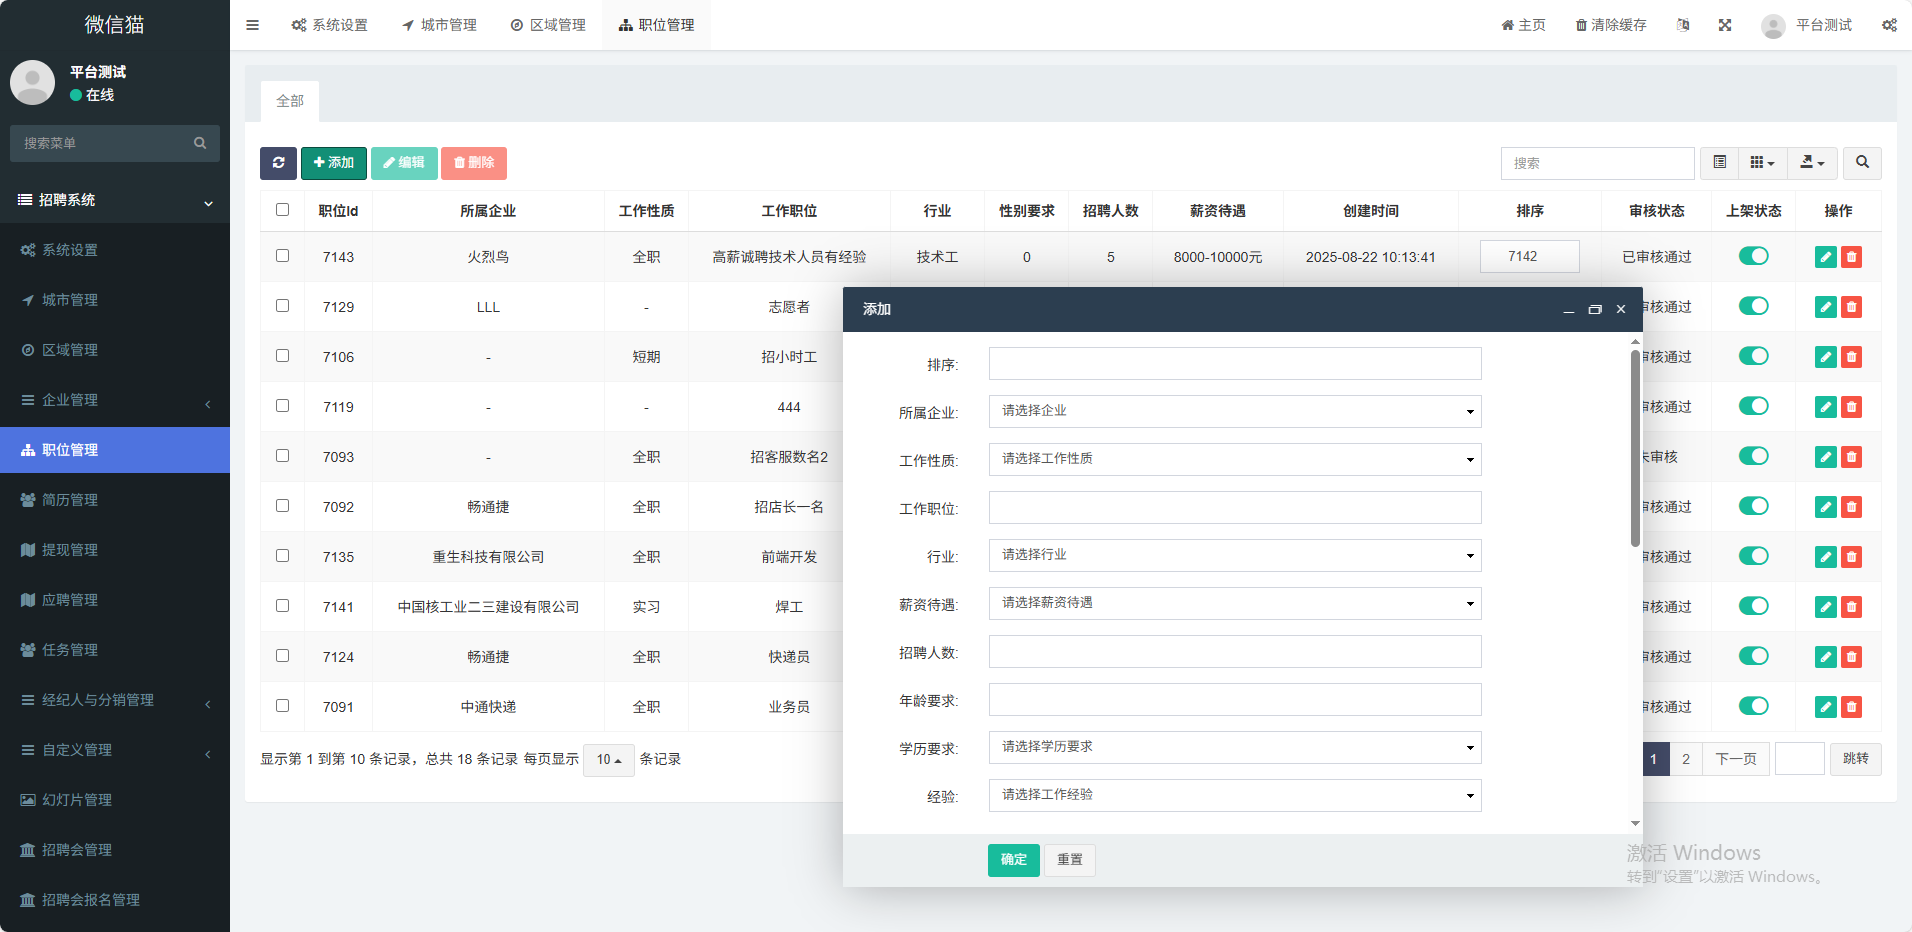Click the refresh icon button in toolbar
This screenshot has width=1912, height=932.
278,163
